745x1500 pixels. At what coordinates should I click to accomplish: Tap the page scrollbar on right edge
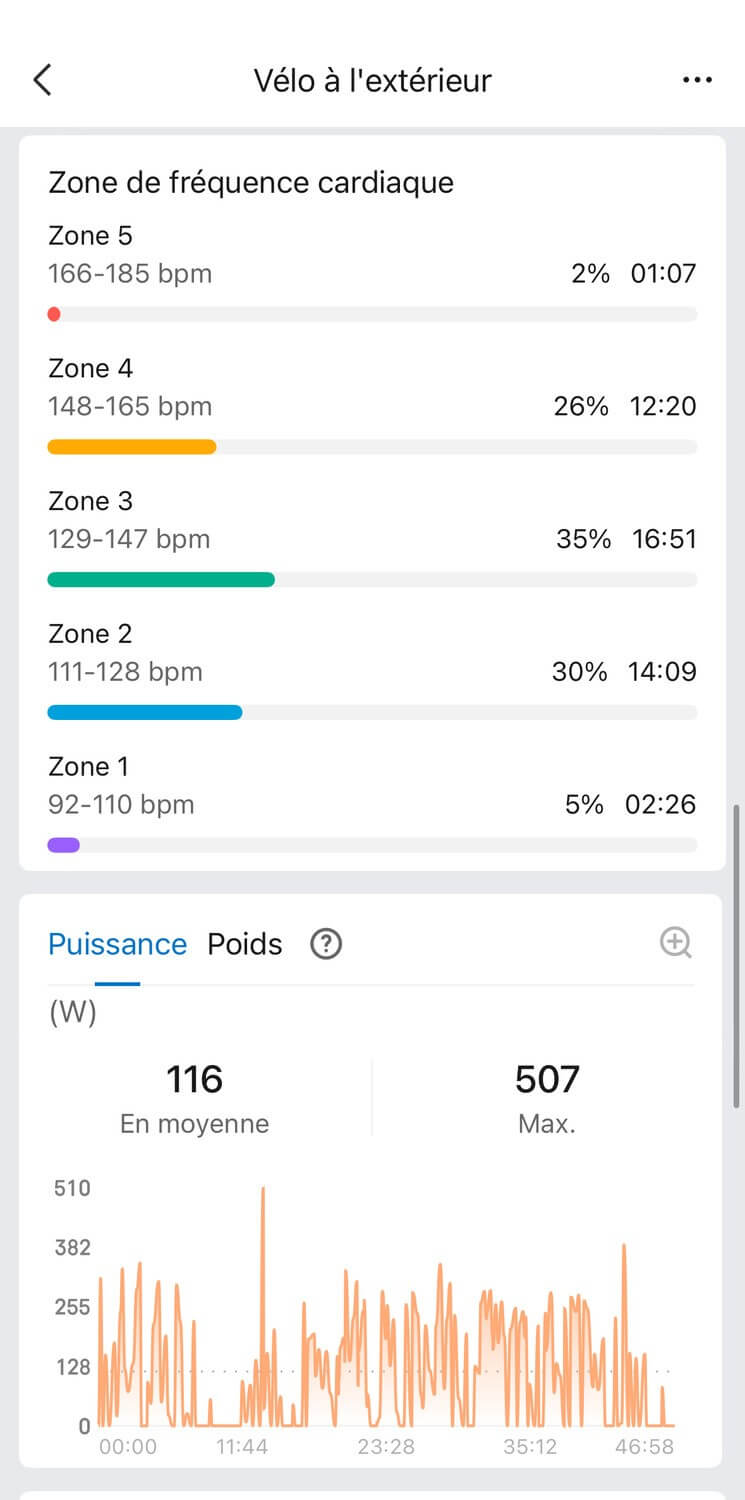pyautogui.click(x=738, y=955)
